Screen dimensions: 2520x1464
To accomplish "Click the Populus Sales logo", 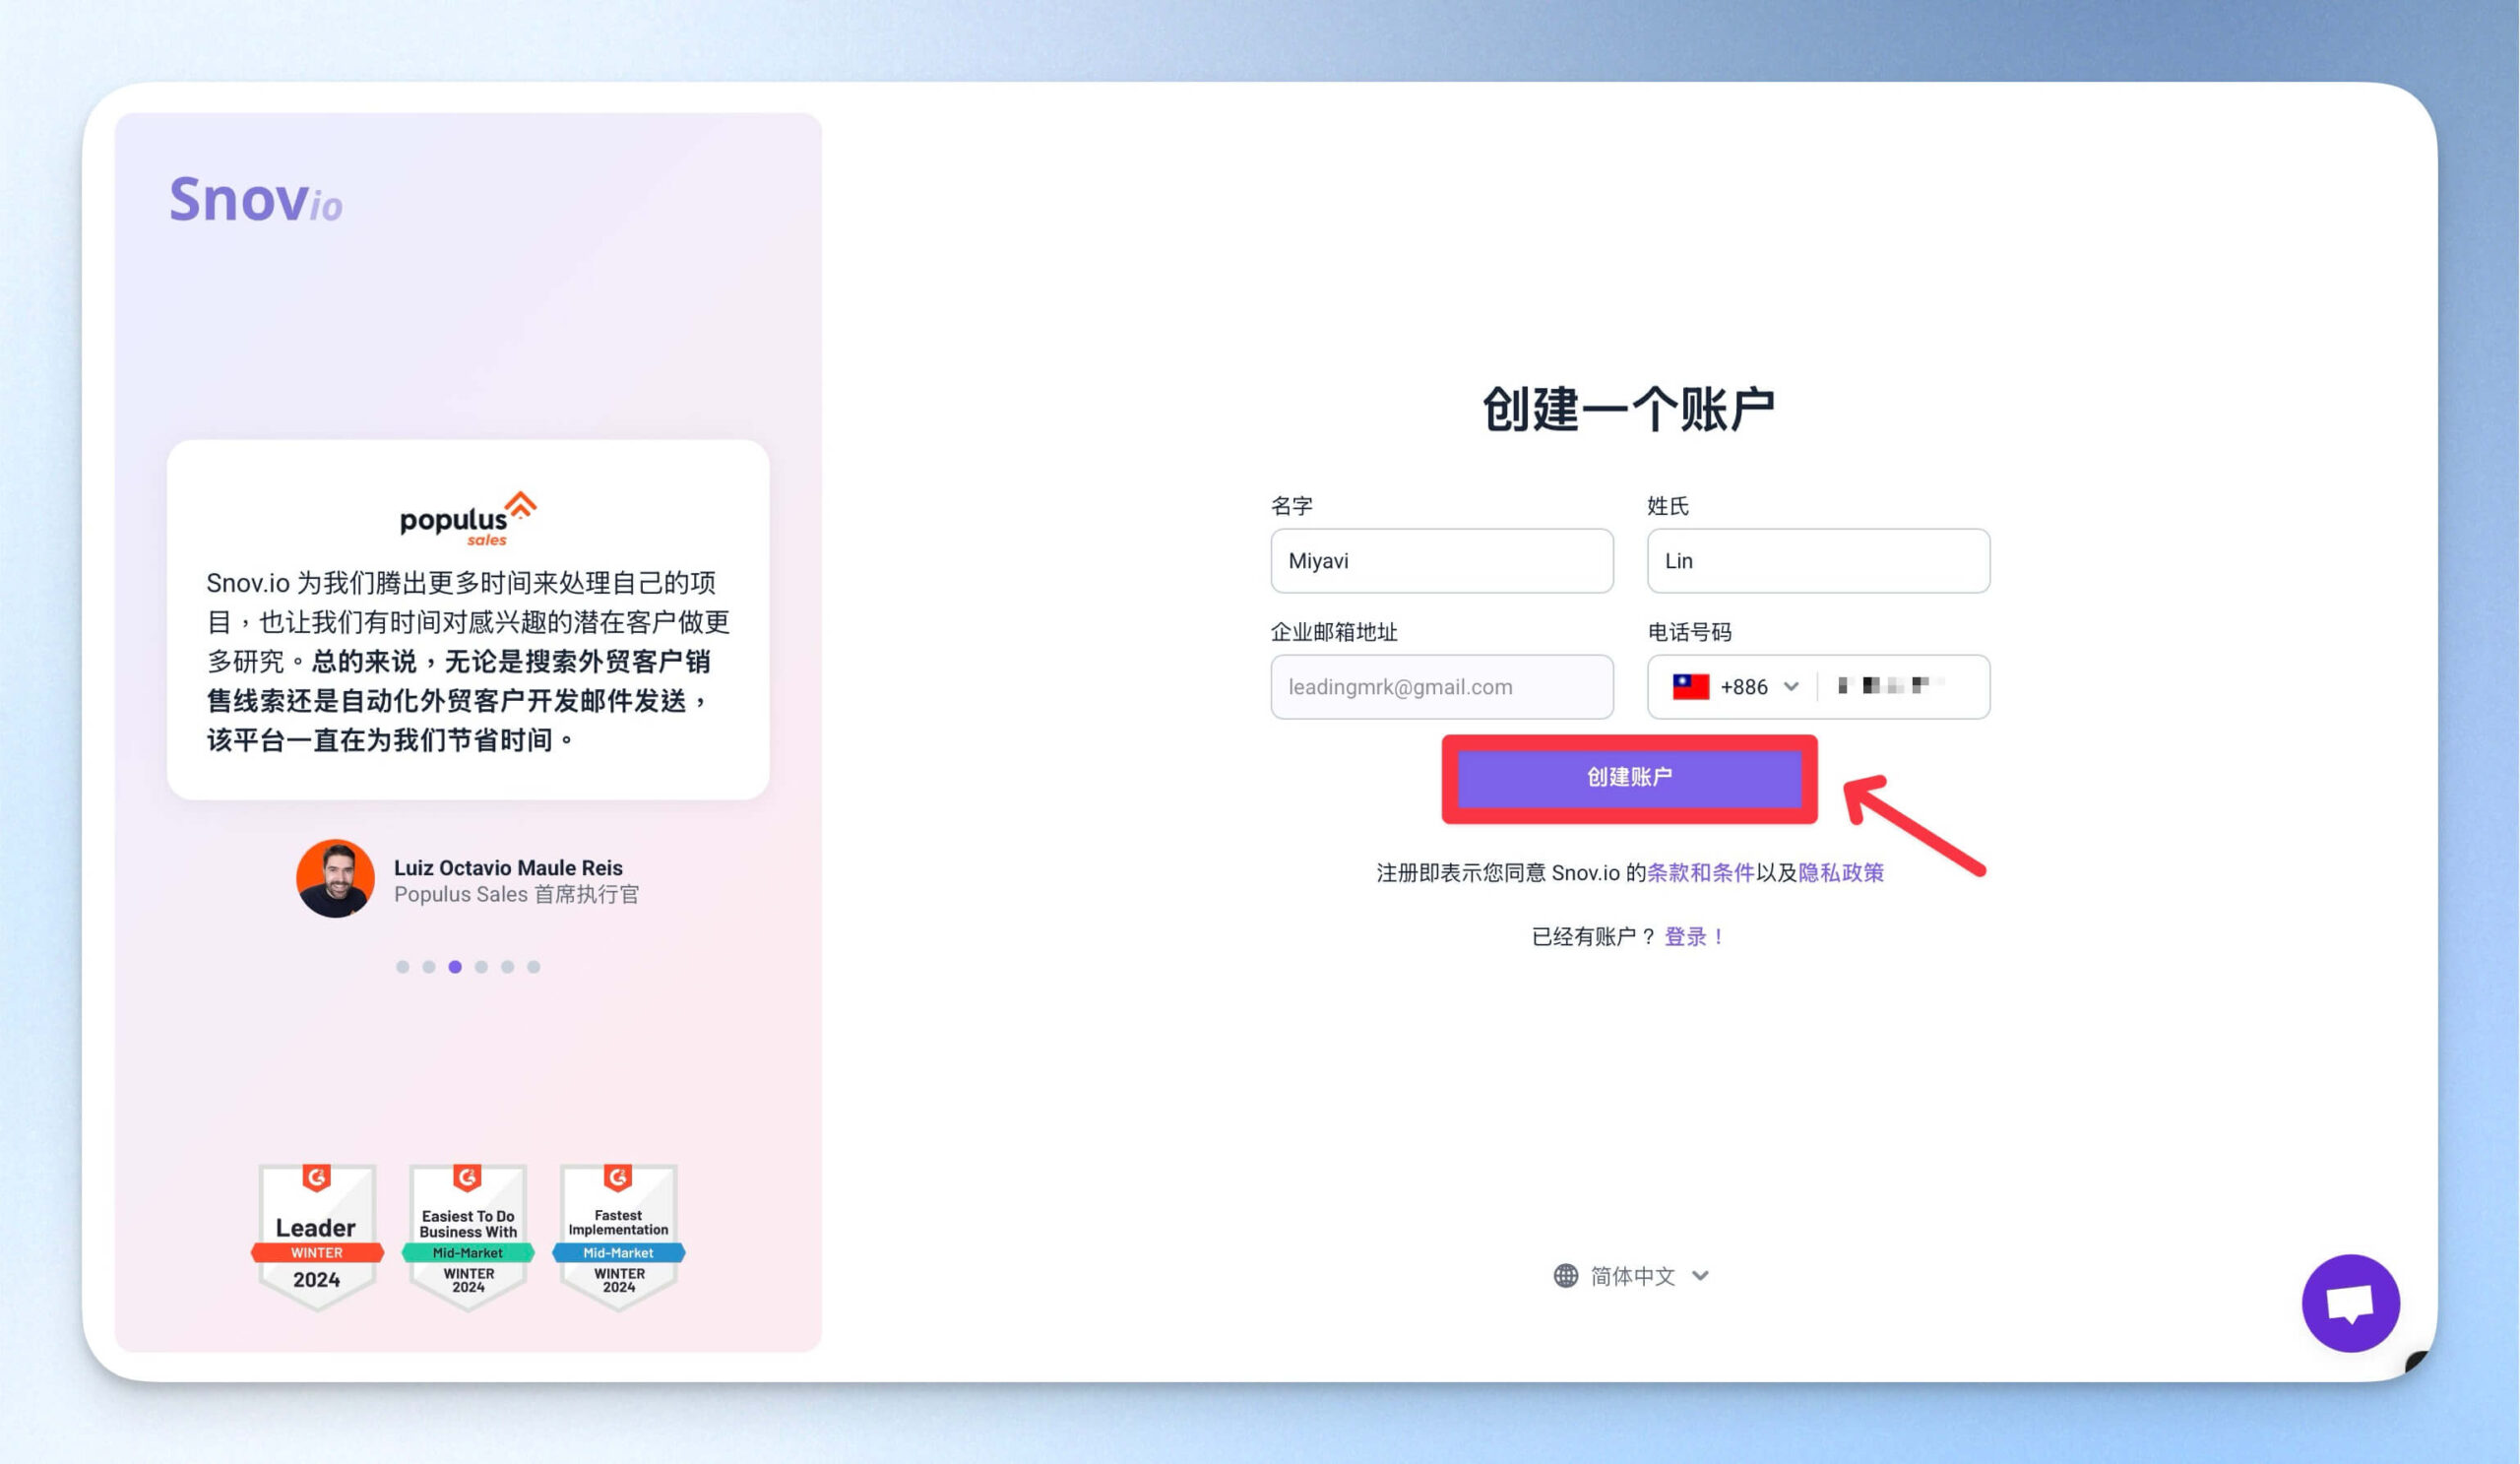I will pos(468,519).
